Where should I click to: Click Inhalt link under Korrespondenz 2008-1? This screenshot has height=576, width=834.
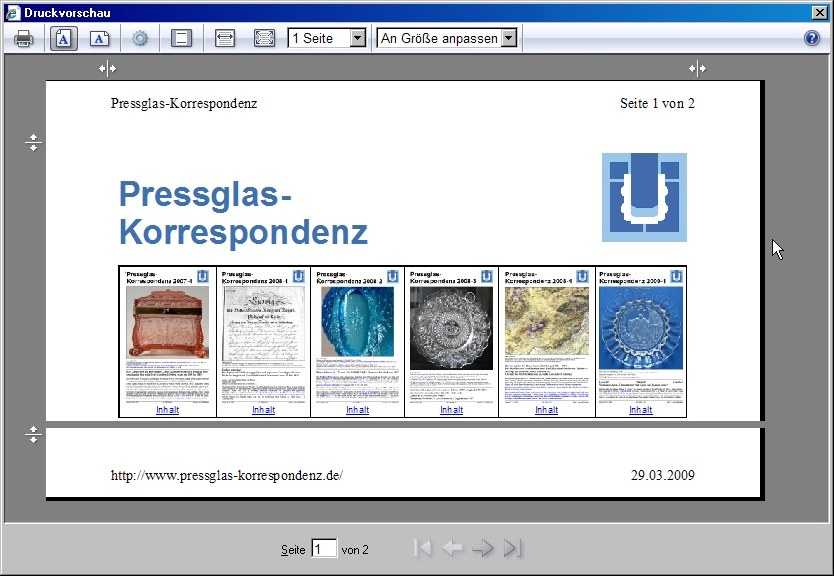[263, 410]
